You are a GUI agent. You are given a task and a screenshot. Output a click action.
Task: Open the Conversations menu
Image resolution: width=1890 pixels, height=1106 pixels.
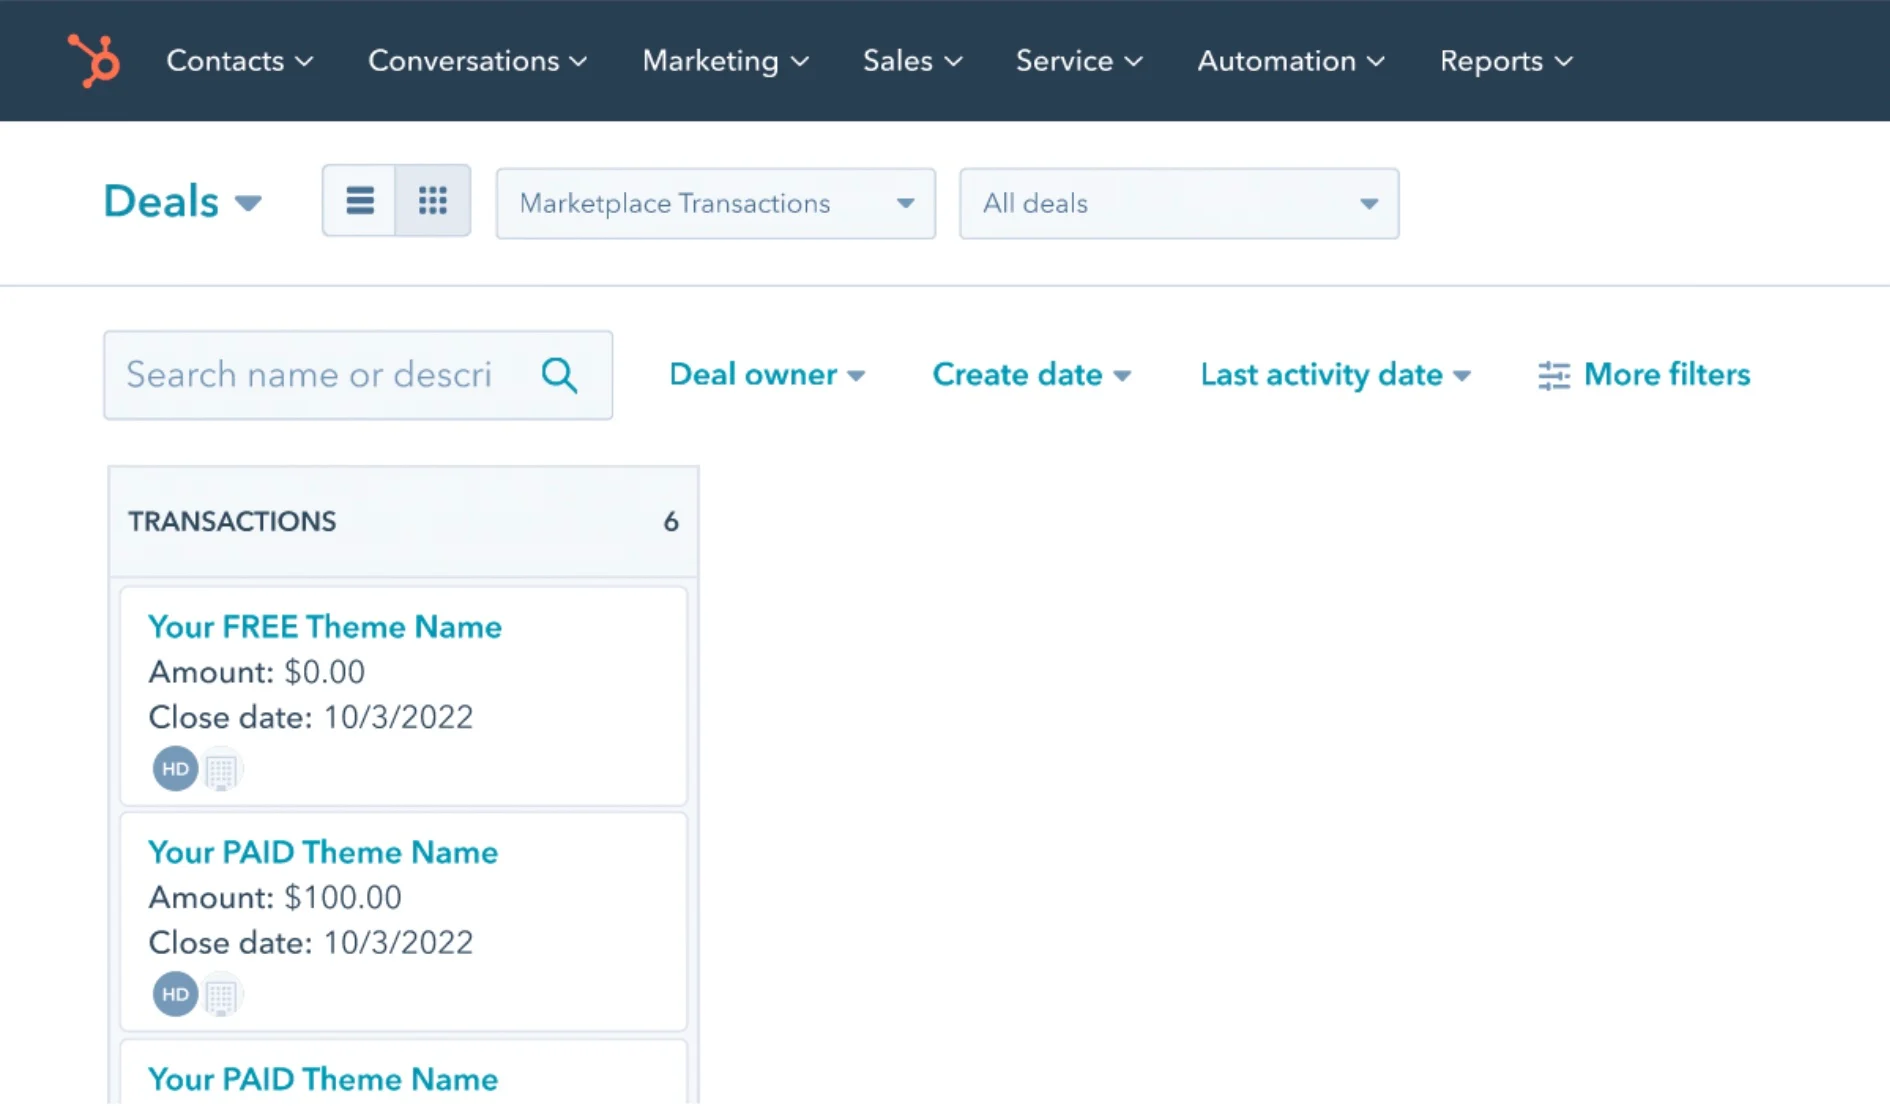(478, 61)
